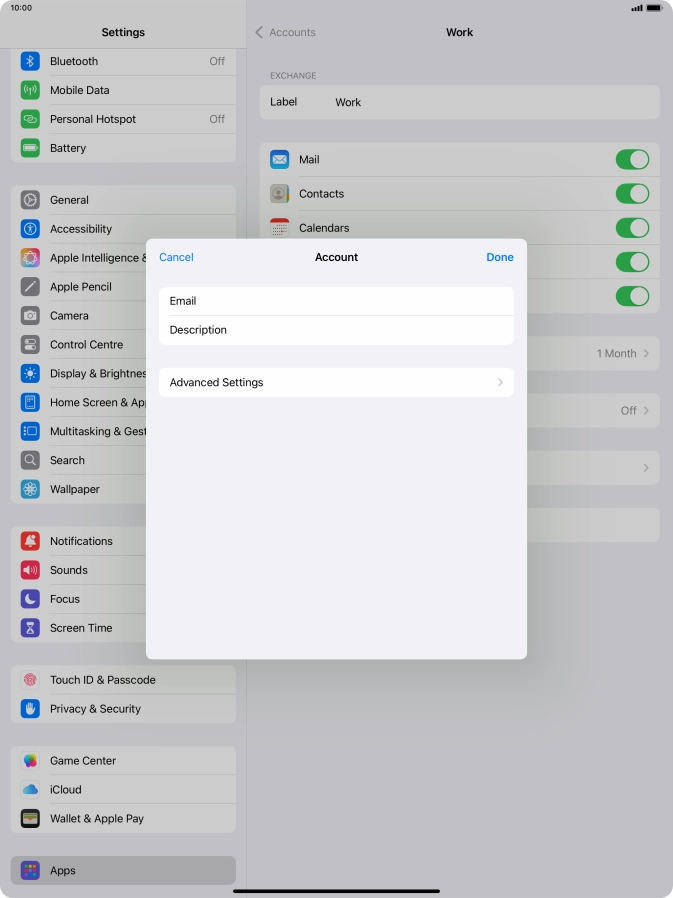
Task: Open the Touch ID & Passcode icon
Action: click(x=30, y=680)
